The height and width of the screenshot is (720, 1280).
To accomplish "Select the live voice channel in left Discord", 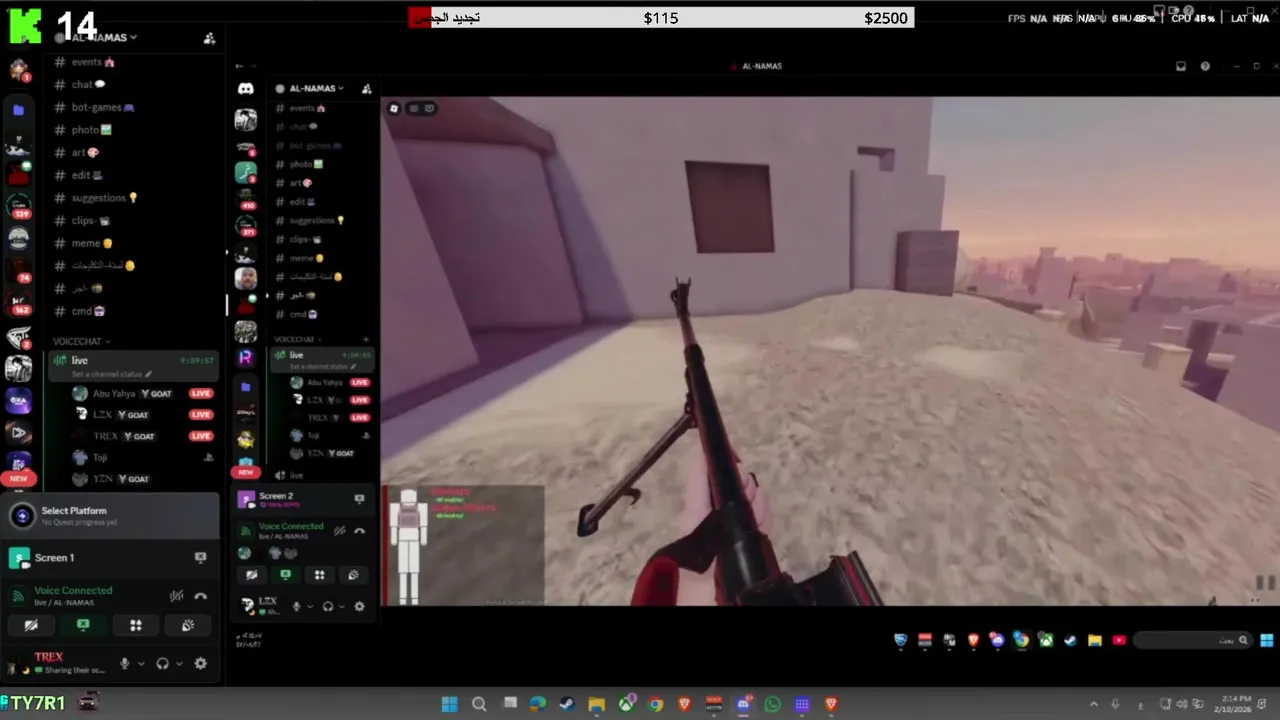I will click(132, 365).
